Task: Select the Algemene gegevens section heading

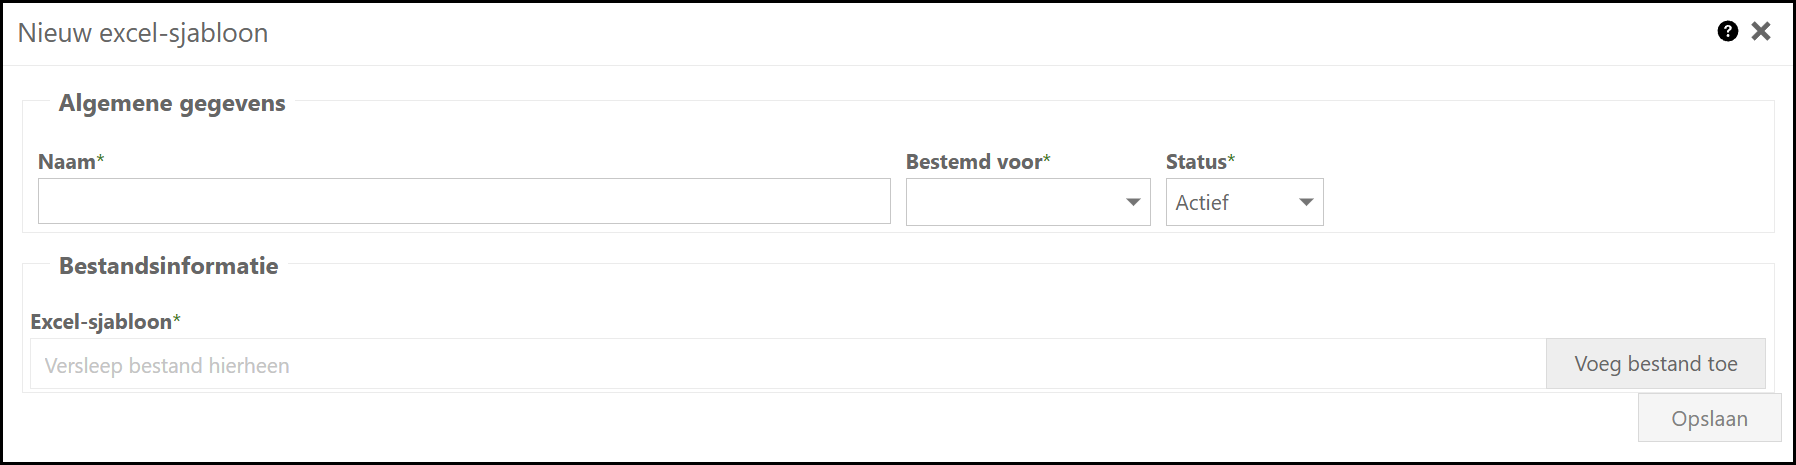Action: pos(172,103)
